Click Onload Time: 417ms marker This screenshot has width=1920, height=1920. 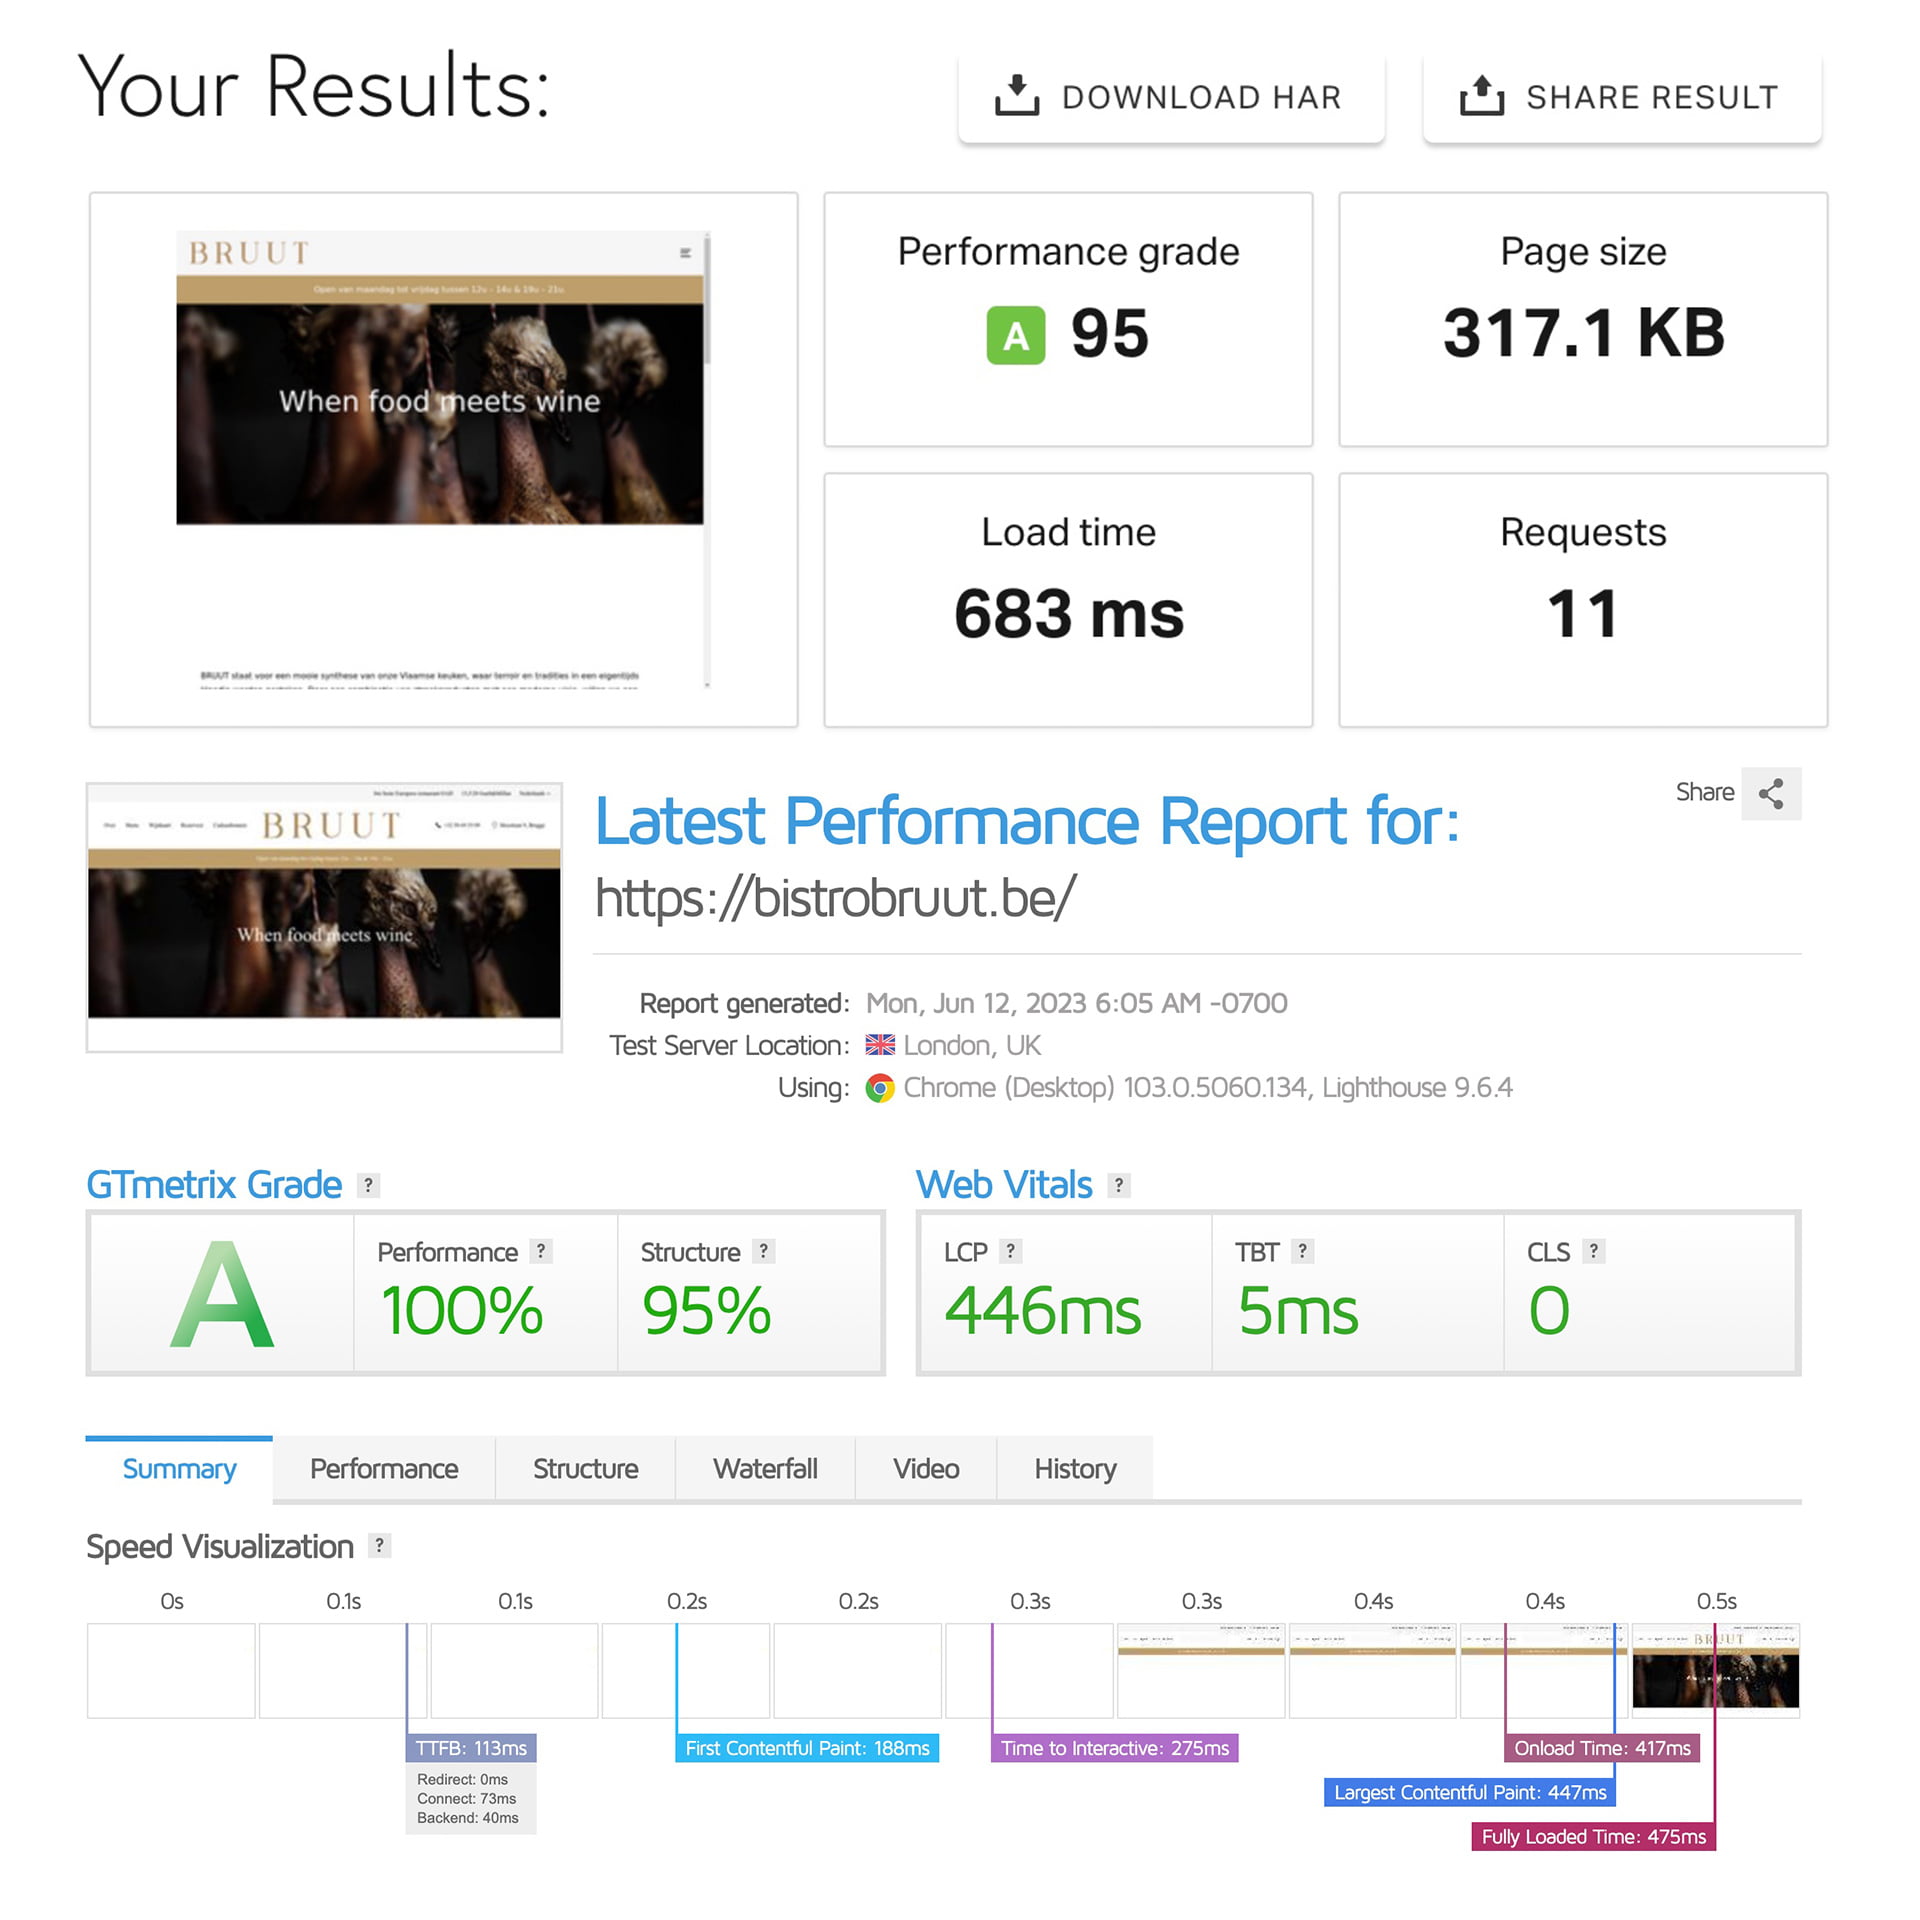[1602, 1748]
